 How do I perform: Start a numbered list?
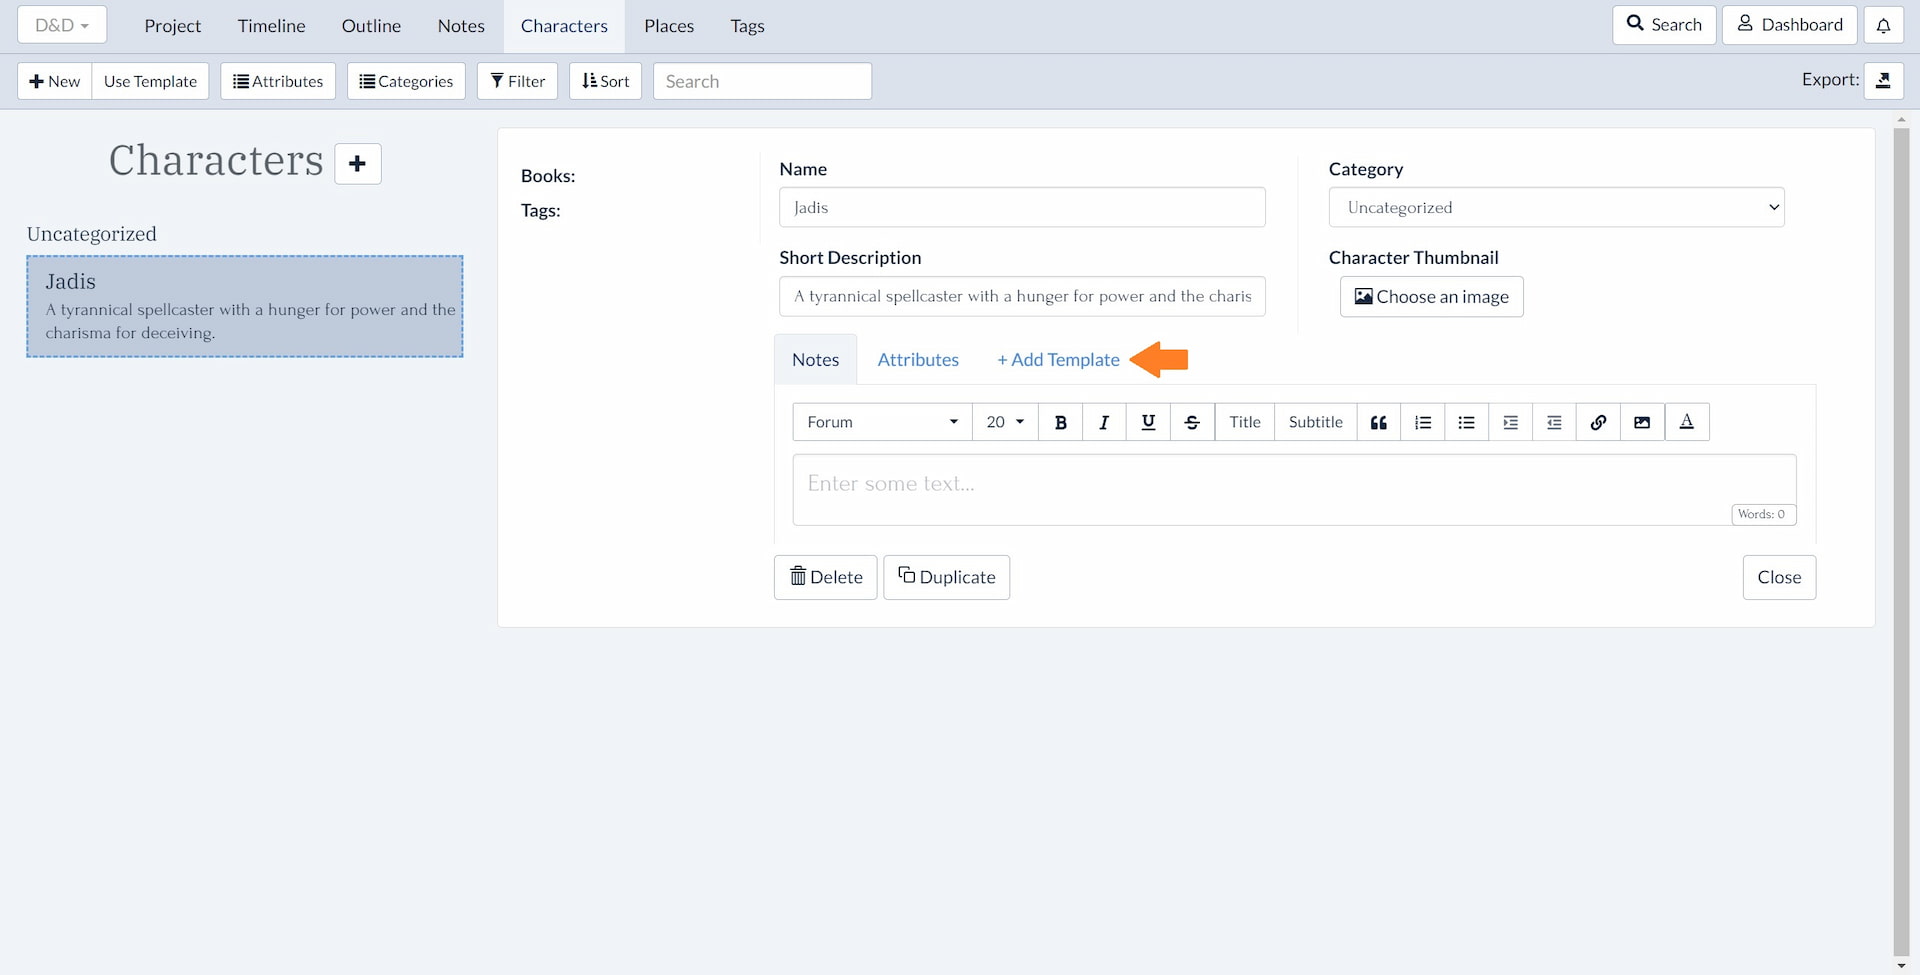[1422, 422]
